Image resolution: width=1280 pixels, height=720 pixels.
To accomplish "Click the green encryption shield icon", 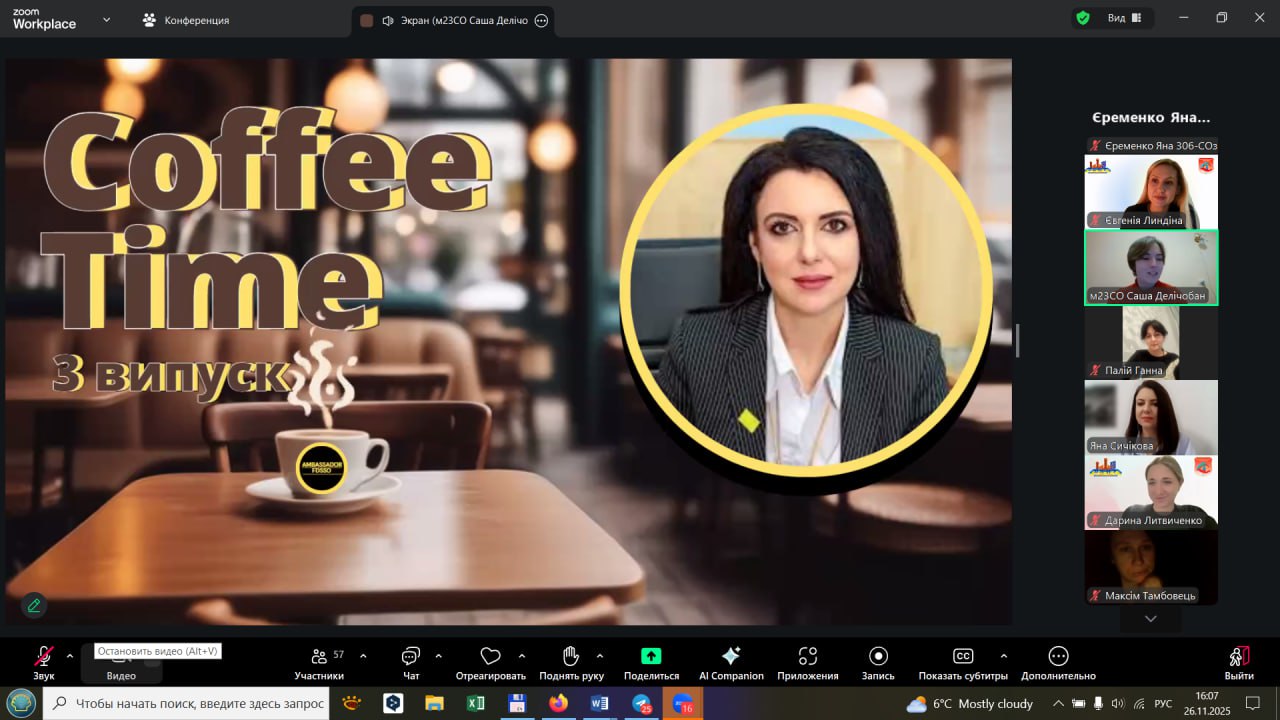I will click(x=1082, y=18).
